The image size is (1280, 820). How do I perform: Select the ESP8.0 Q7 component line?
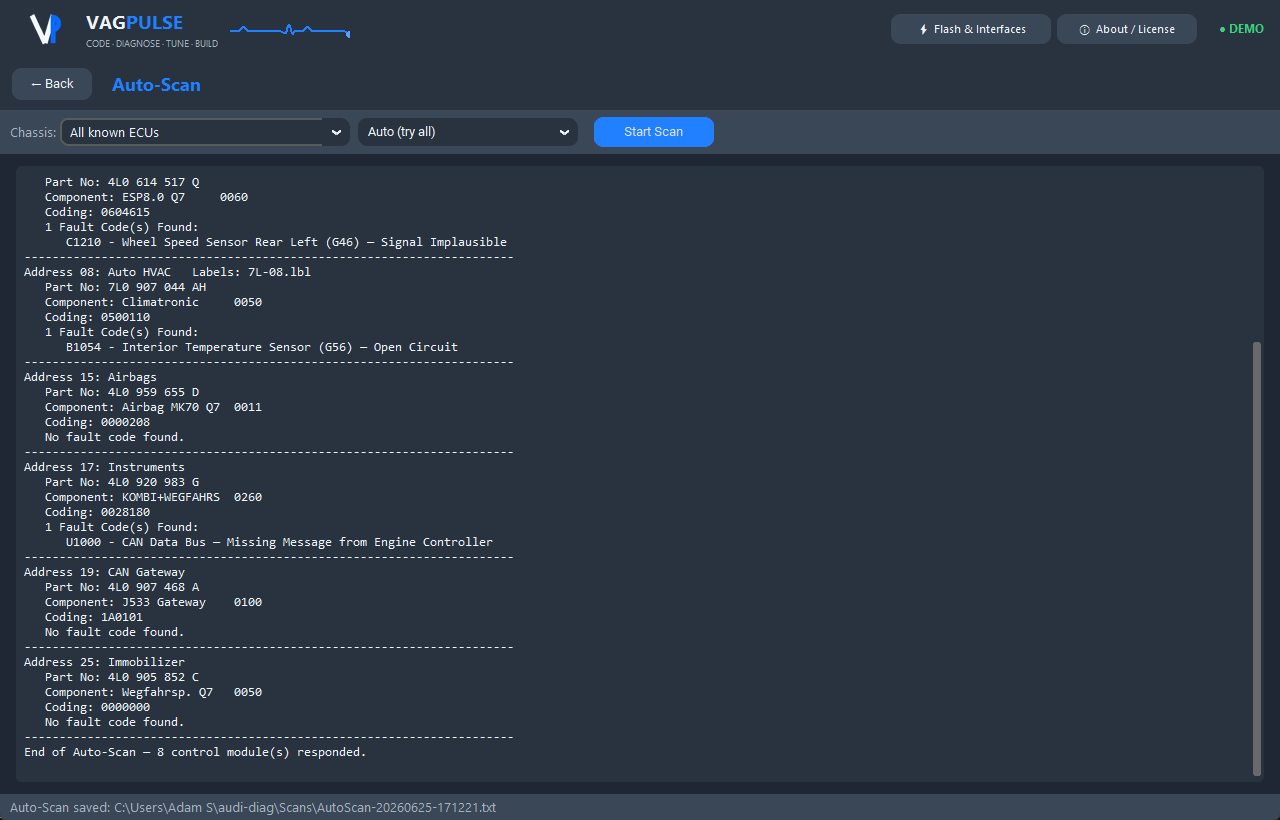146,197
